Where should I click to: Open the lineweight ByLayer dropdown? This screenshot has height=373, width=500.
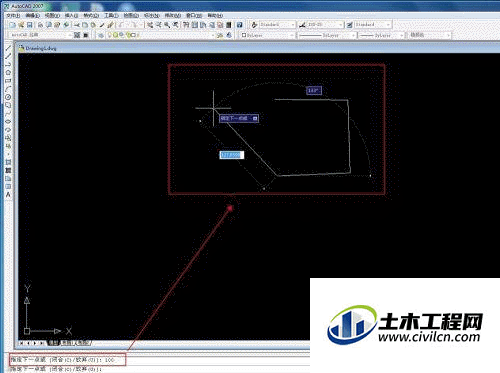tap(381, 35)
